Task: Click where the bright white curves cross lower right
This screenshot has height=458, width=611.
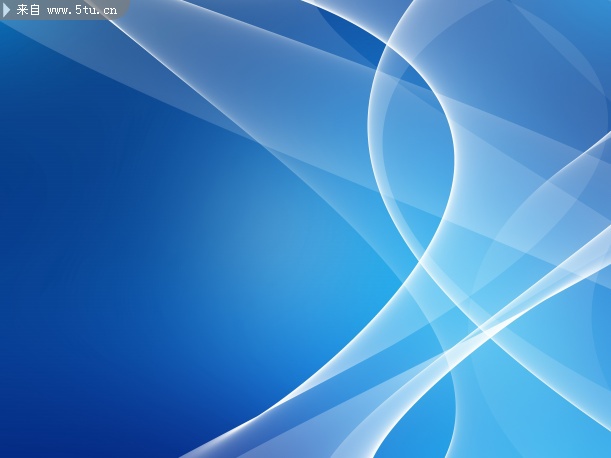Action: pyautogui.click(x=487, y=330)
